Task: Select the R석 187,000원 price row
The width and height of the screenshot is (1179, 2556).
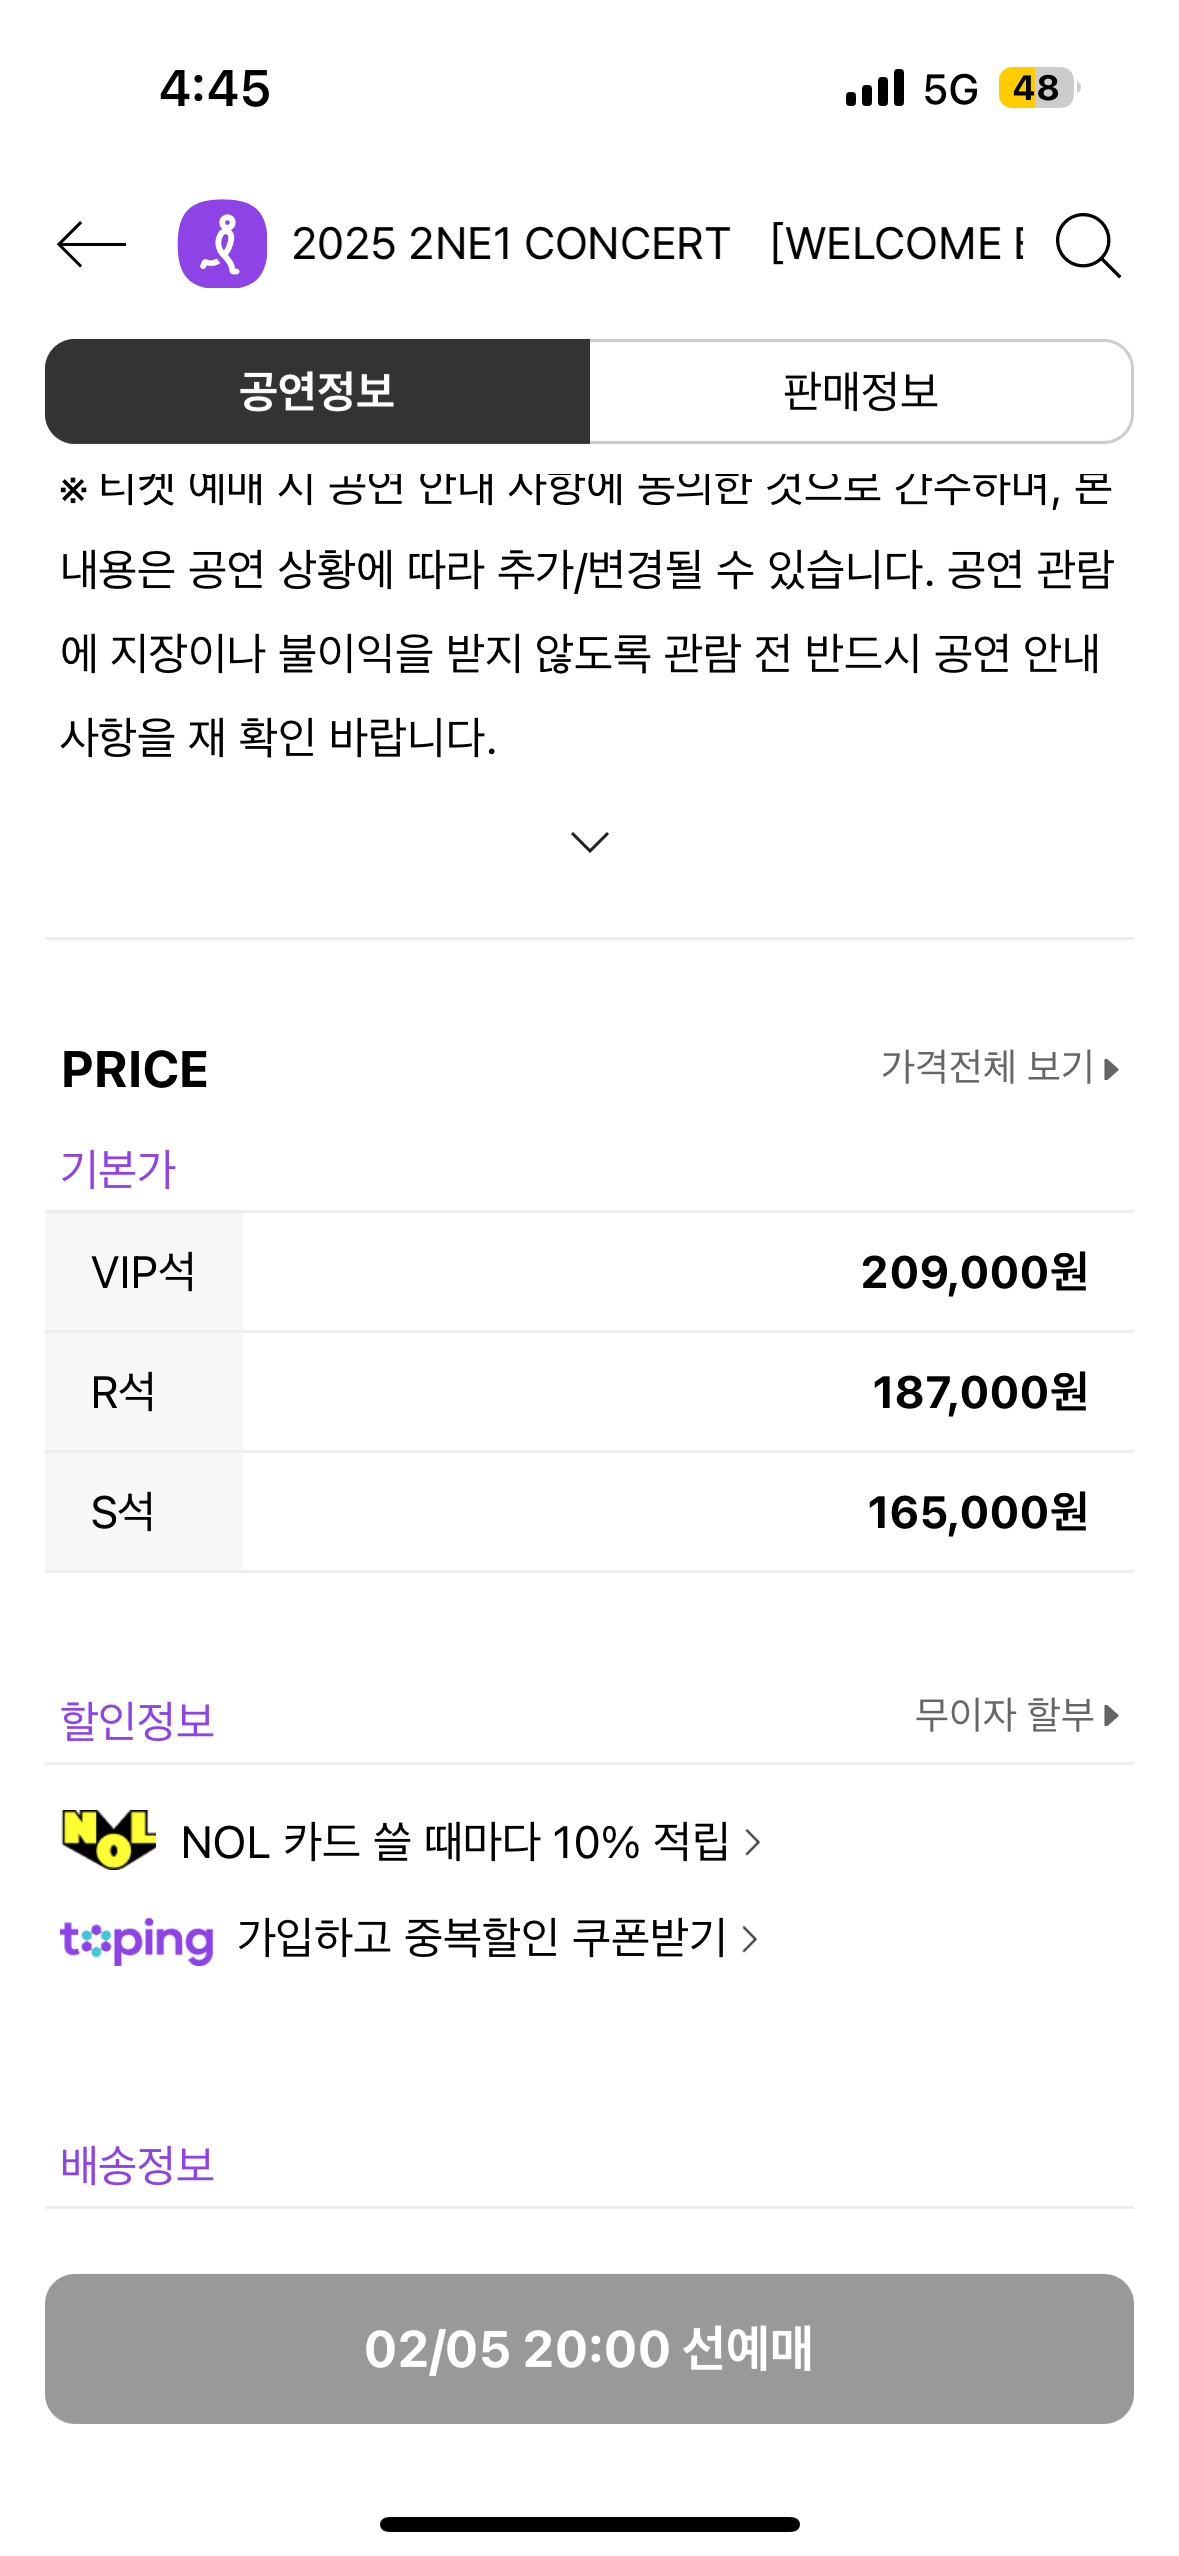Action: pyautogui.click(x=589, y=1392)
